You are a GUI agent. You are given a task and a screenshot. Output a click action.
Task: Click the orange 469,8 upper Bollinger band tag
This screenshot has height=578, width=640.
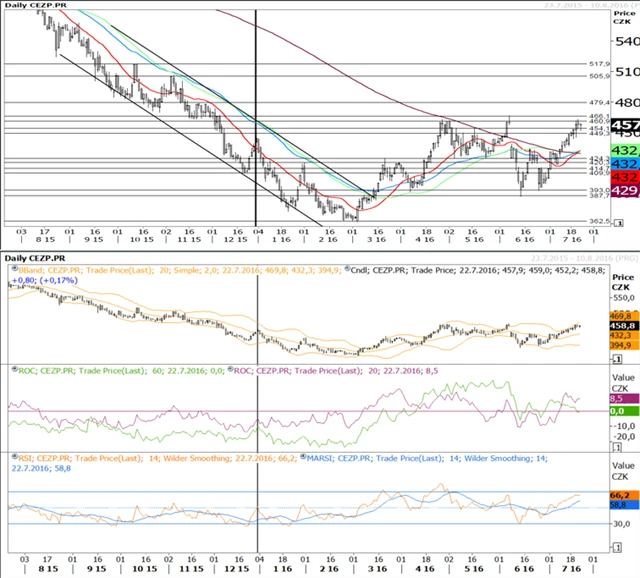point(620,315)
